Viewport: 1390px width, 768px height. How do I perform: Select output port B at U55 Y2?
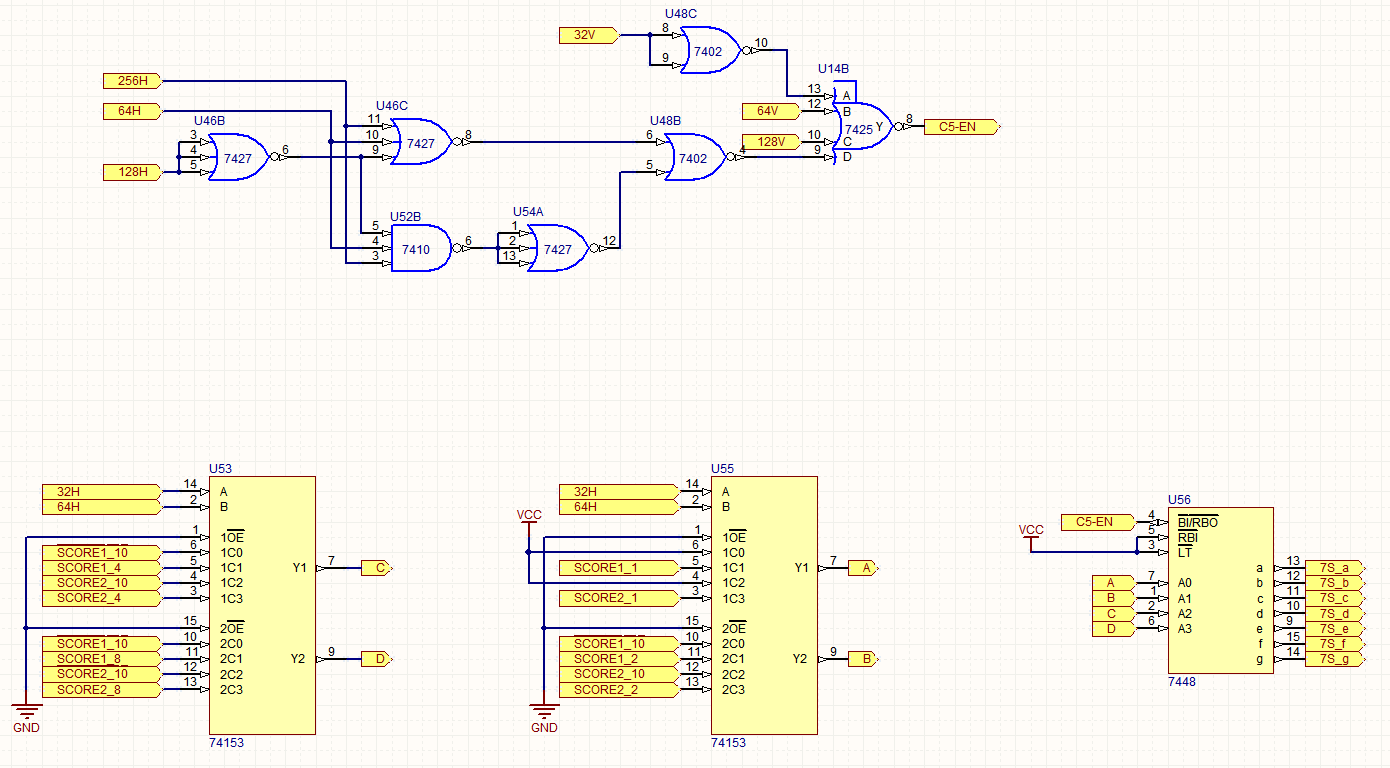(x=865, y=659)
